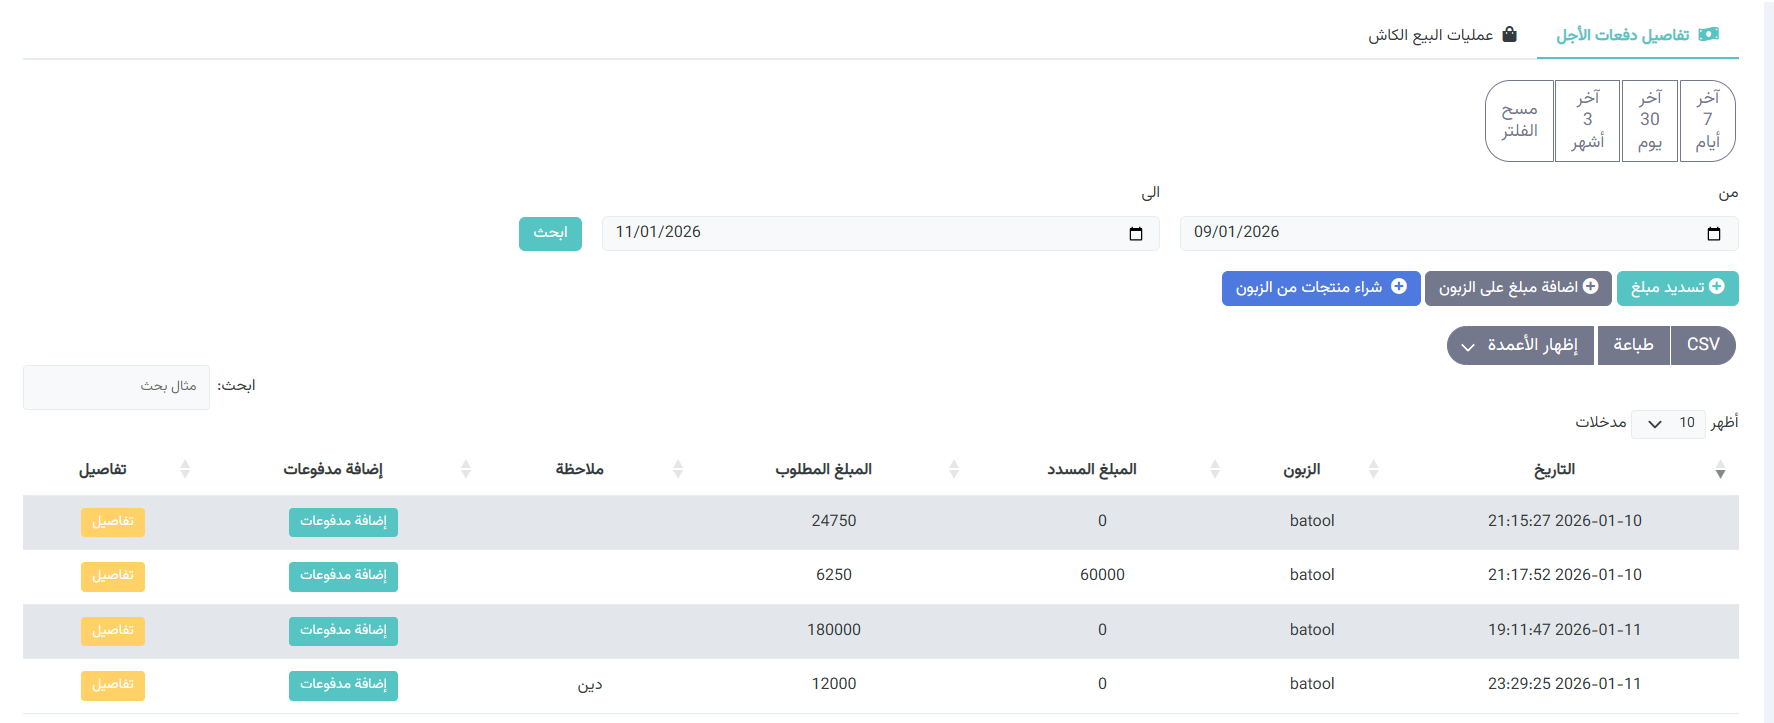Click إضافة مدفوعات in the 12000 row
1774x723 pixels.
pos(343,685)
